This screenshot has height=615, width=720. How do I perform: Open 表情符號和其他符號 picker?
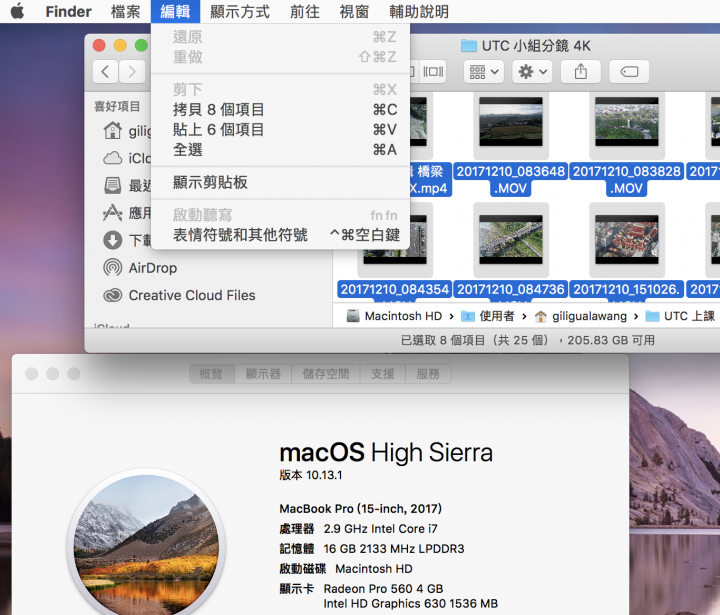pyautogui.click(x=280, y=235)
